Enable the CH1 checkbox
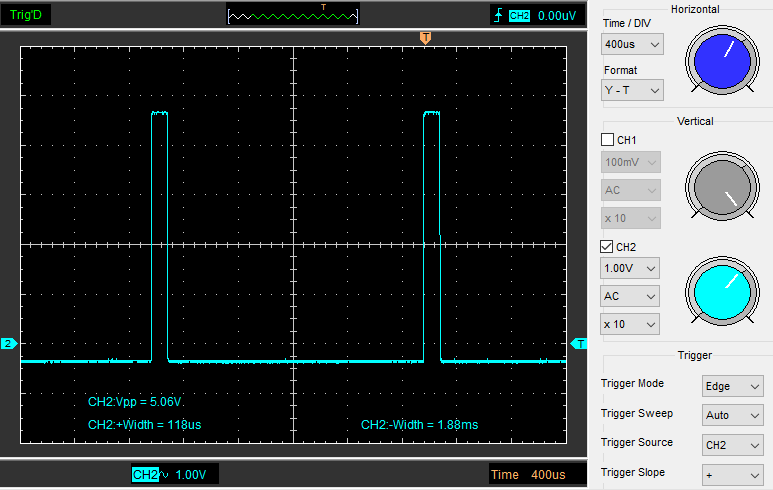773x490 pixels. pyautogui.click(x=607, y=140)
